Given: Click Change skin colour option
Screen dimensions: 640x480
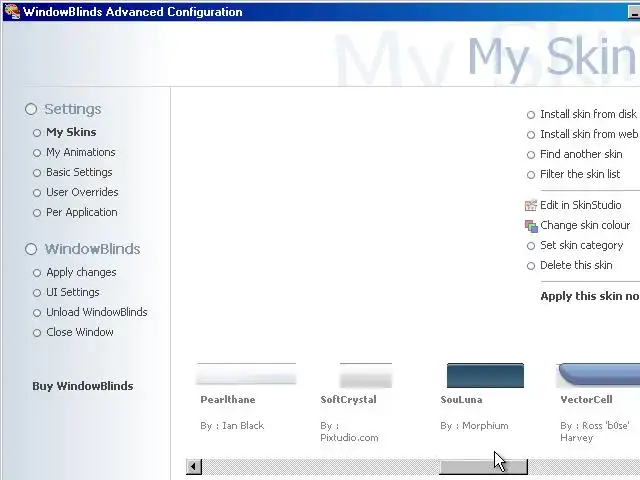Looking at the screenshot, I should [x=585, y=225].
